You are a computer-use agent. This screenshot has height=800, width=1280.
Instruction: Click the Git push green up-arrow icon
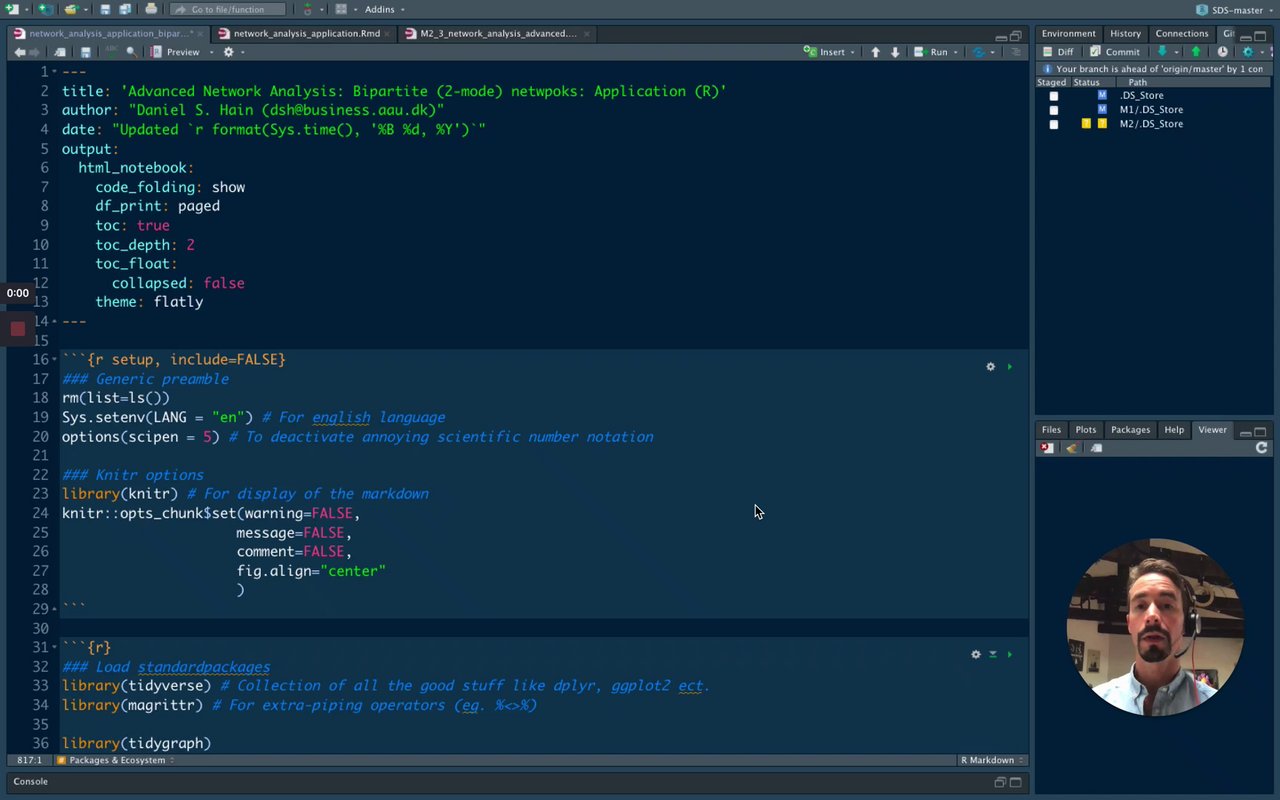pos(1195,52)
